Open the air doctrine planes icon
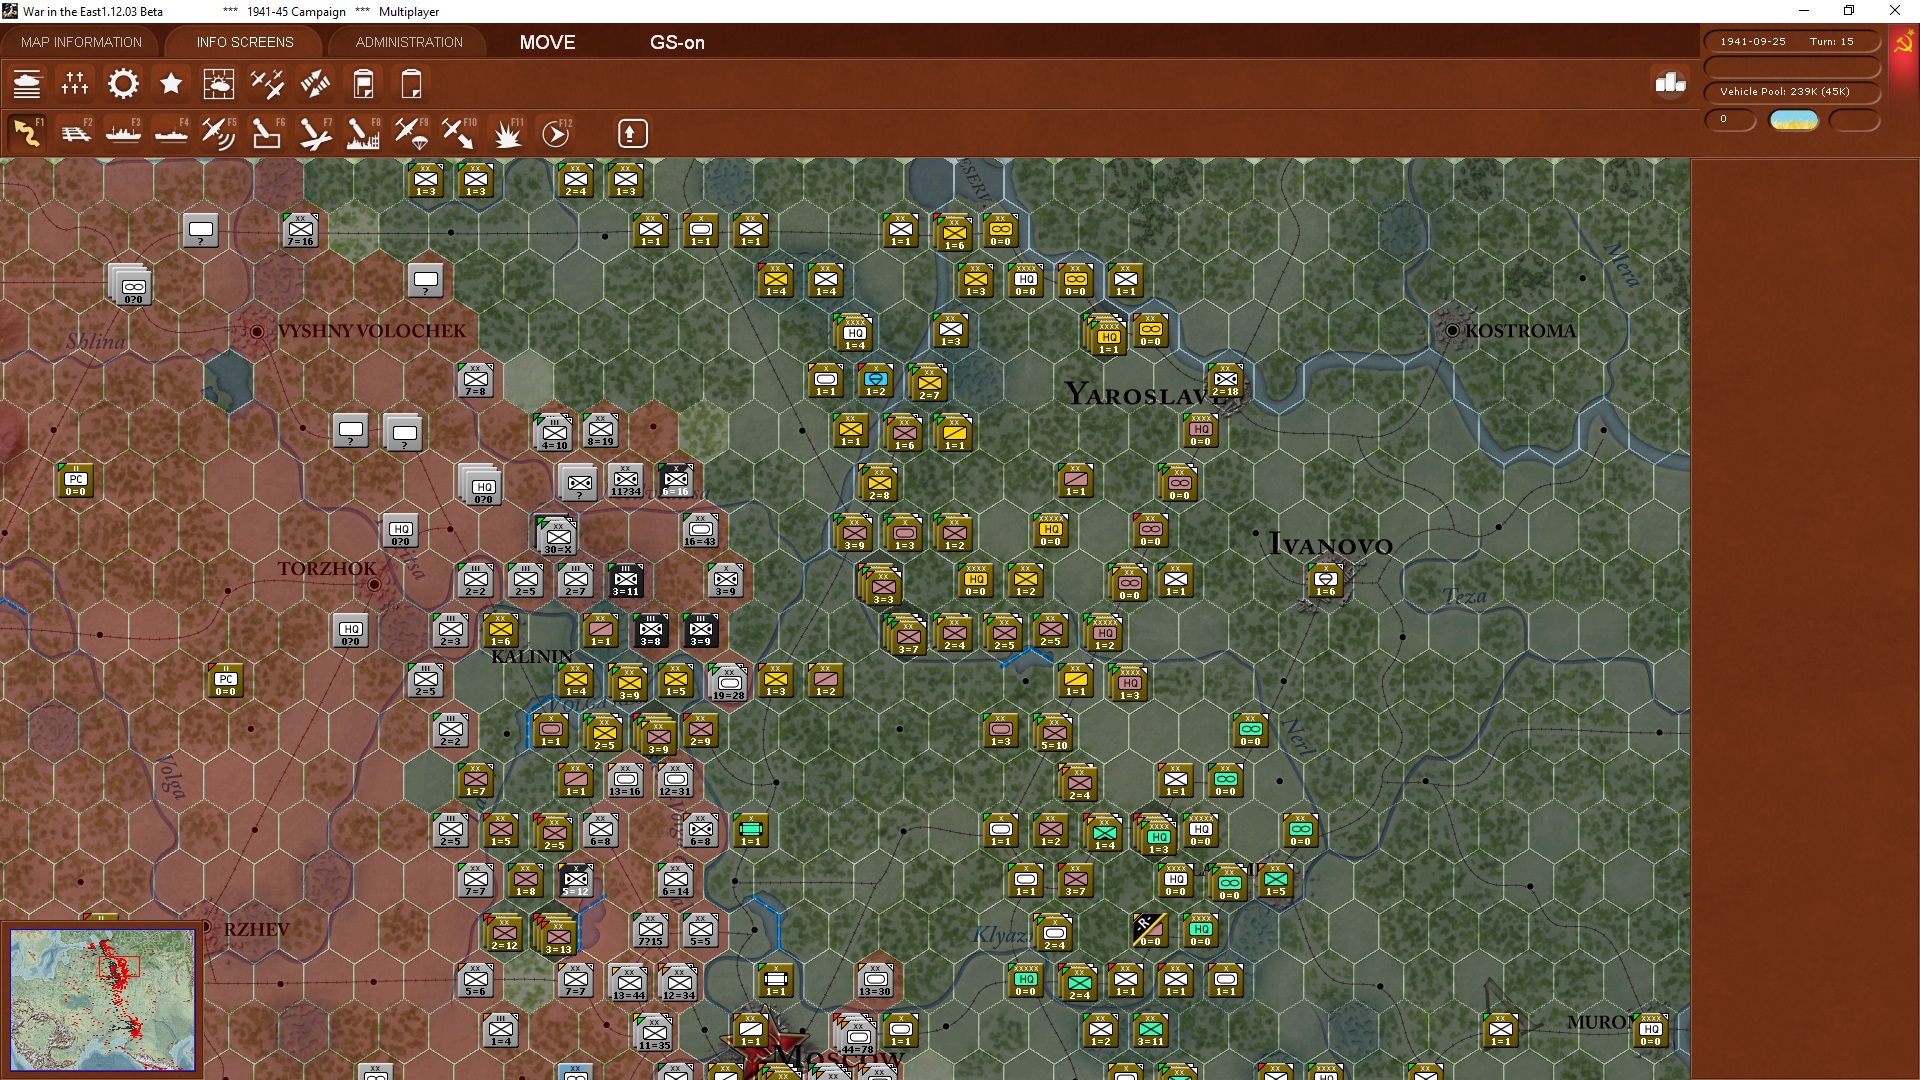Screen dimensions: 1920x1080 click(x=267, y=84)
